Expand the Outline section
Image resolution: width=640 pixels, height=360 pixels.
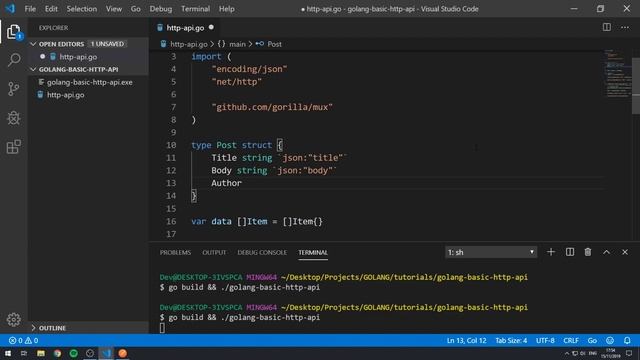coord(33,328)
